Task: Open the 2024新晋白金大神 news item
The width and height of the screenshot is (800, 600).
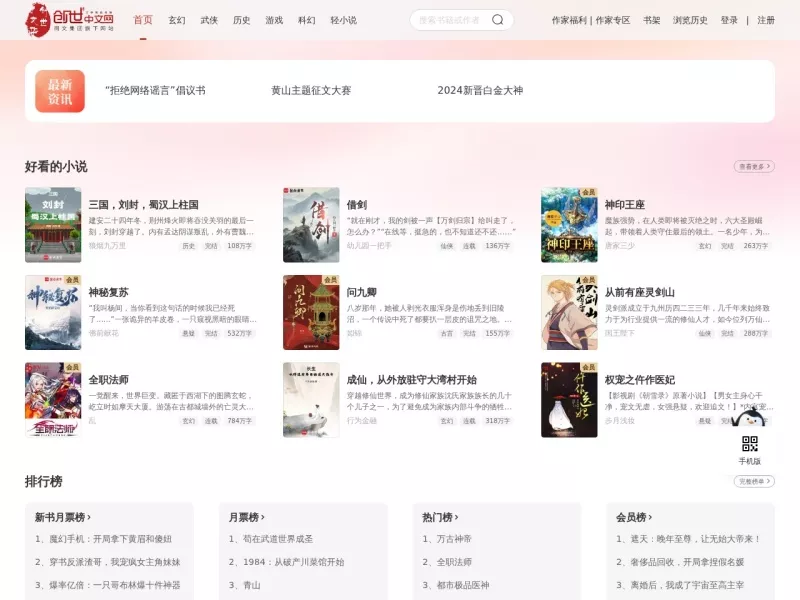Action: 480,90
